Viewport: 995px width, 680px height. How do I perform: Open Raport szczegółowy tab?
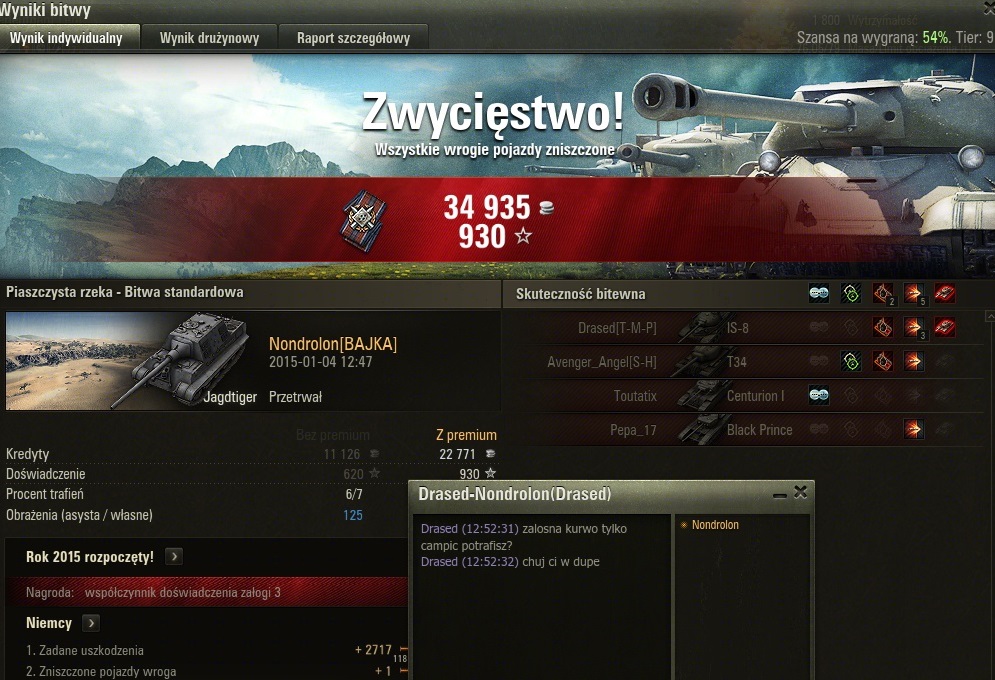point(353,37)
